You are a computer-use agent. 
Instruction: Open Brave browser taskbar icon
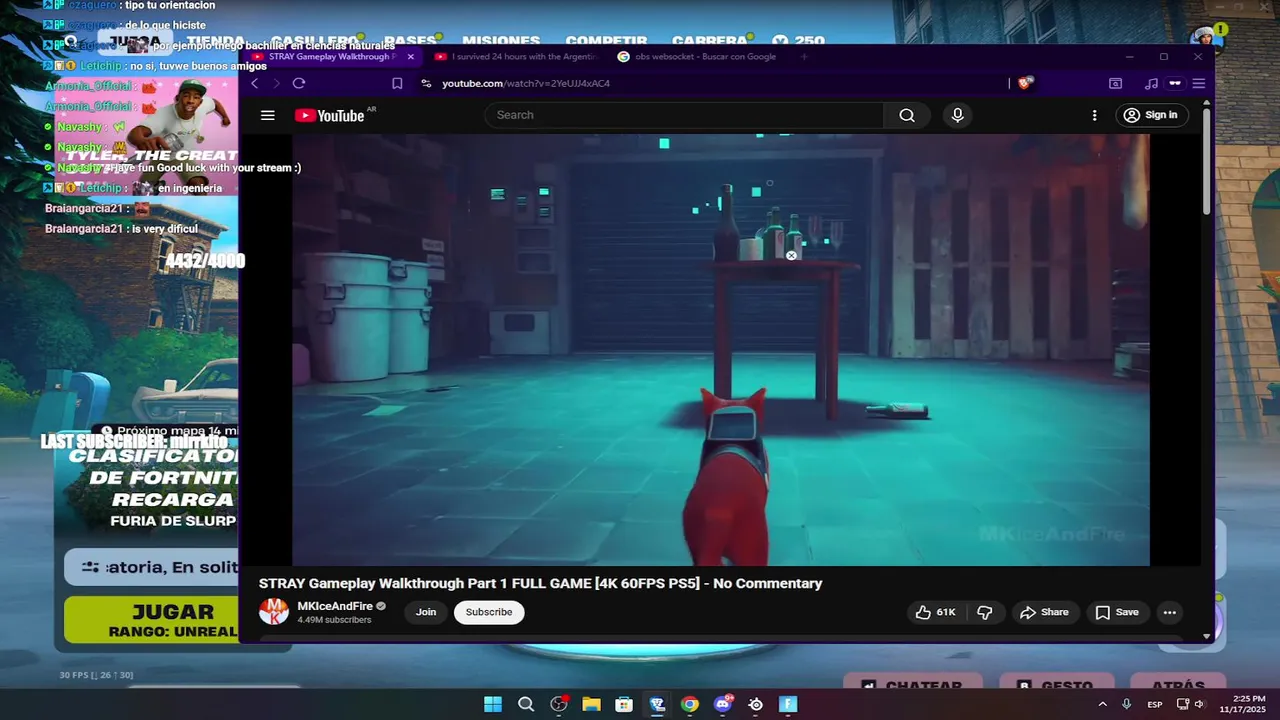click(x=657, y=704)
